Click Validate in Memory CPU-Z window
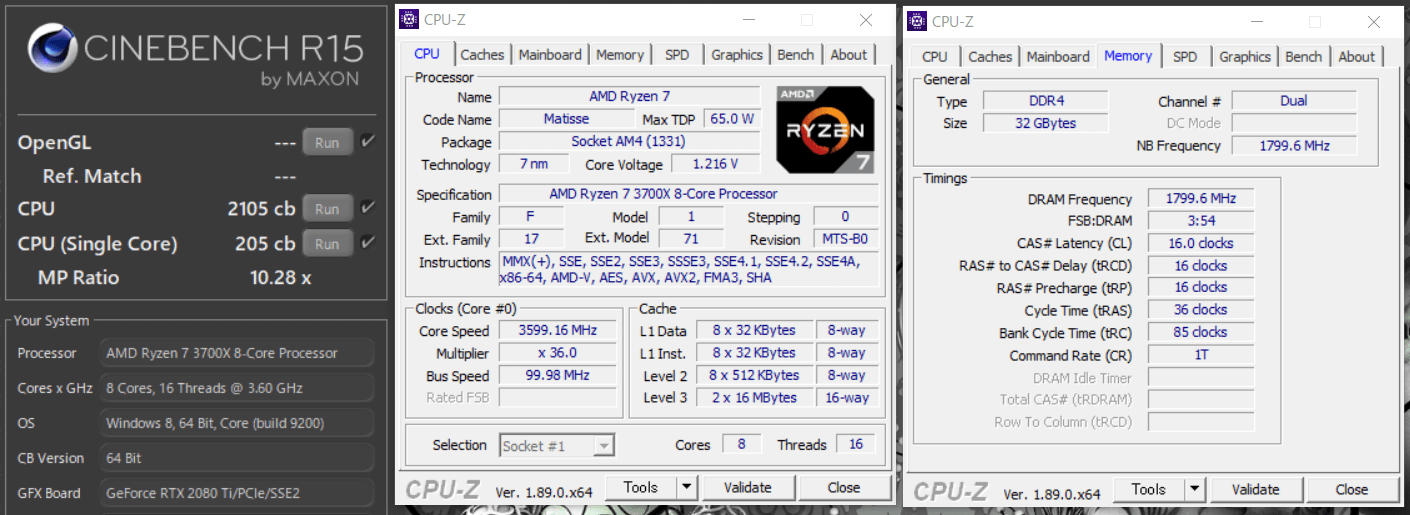 click(1256, 490)
